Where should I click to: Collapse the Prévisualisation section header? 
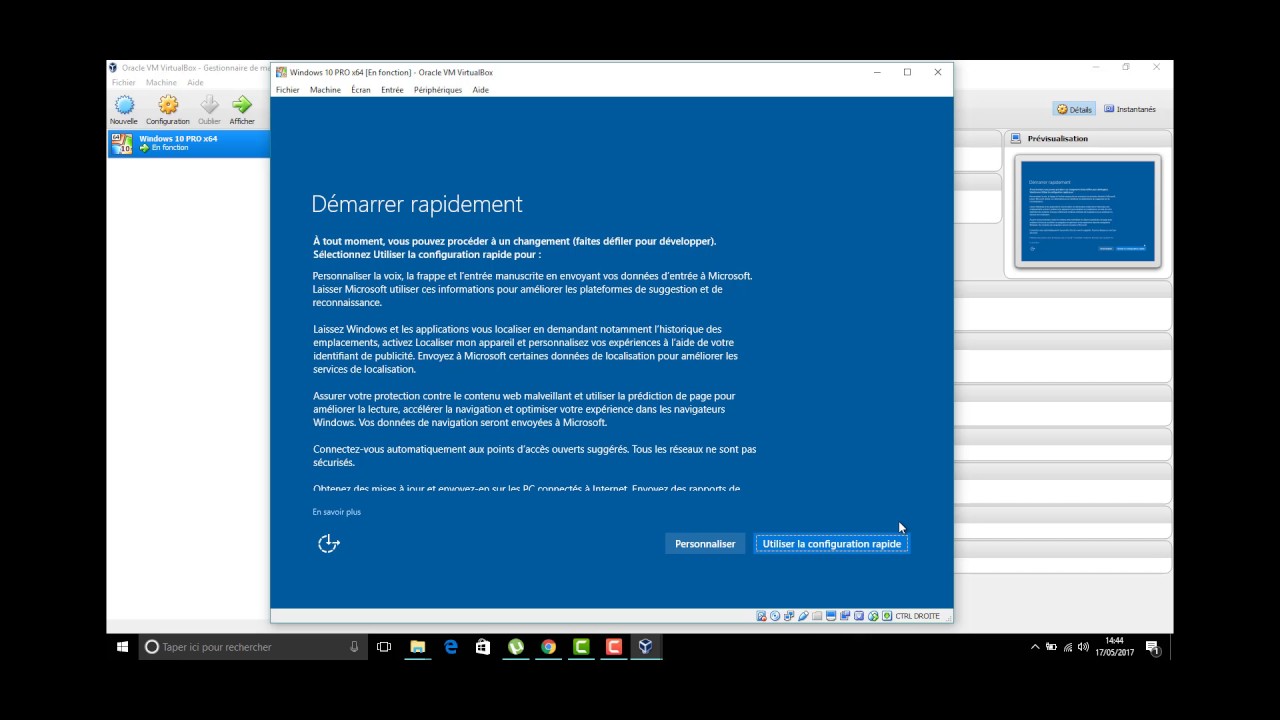pyautogui.click(x=1087, y=139)
